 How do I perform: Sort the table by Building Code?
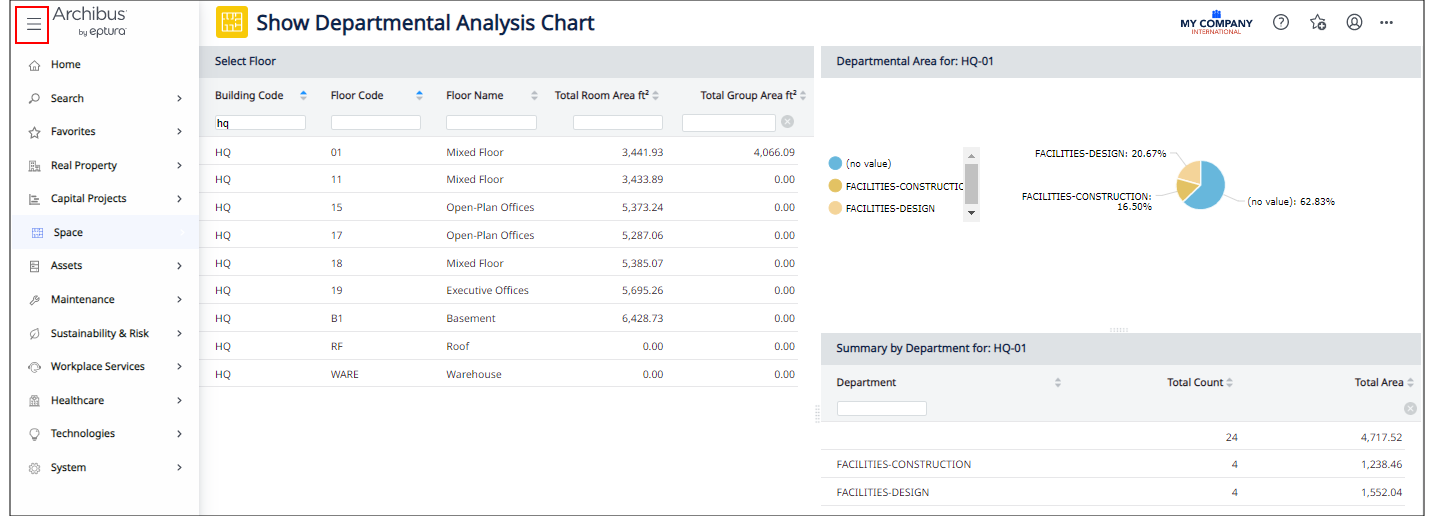click(303, 96)
